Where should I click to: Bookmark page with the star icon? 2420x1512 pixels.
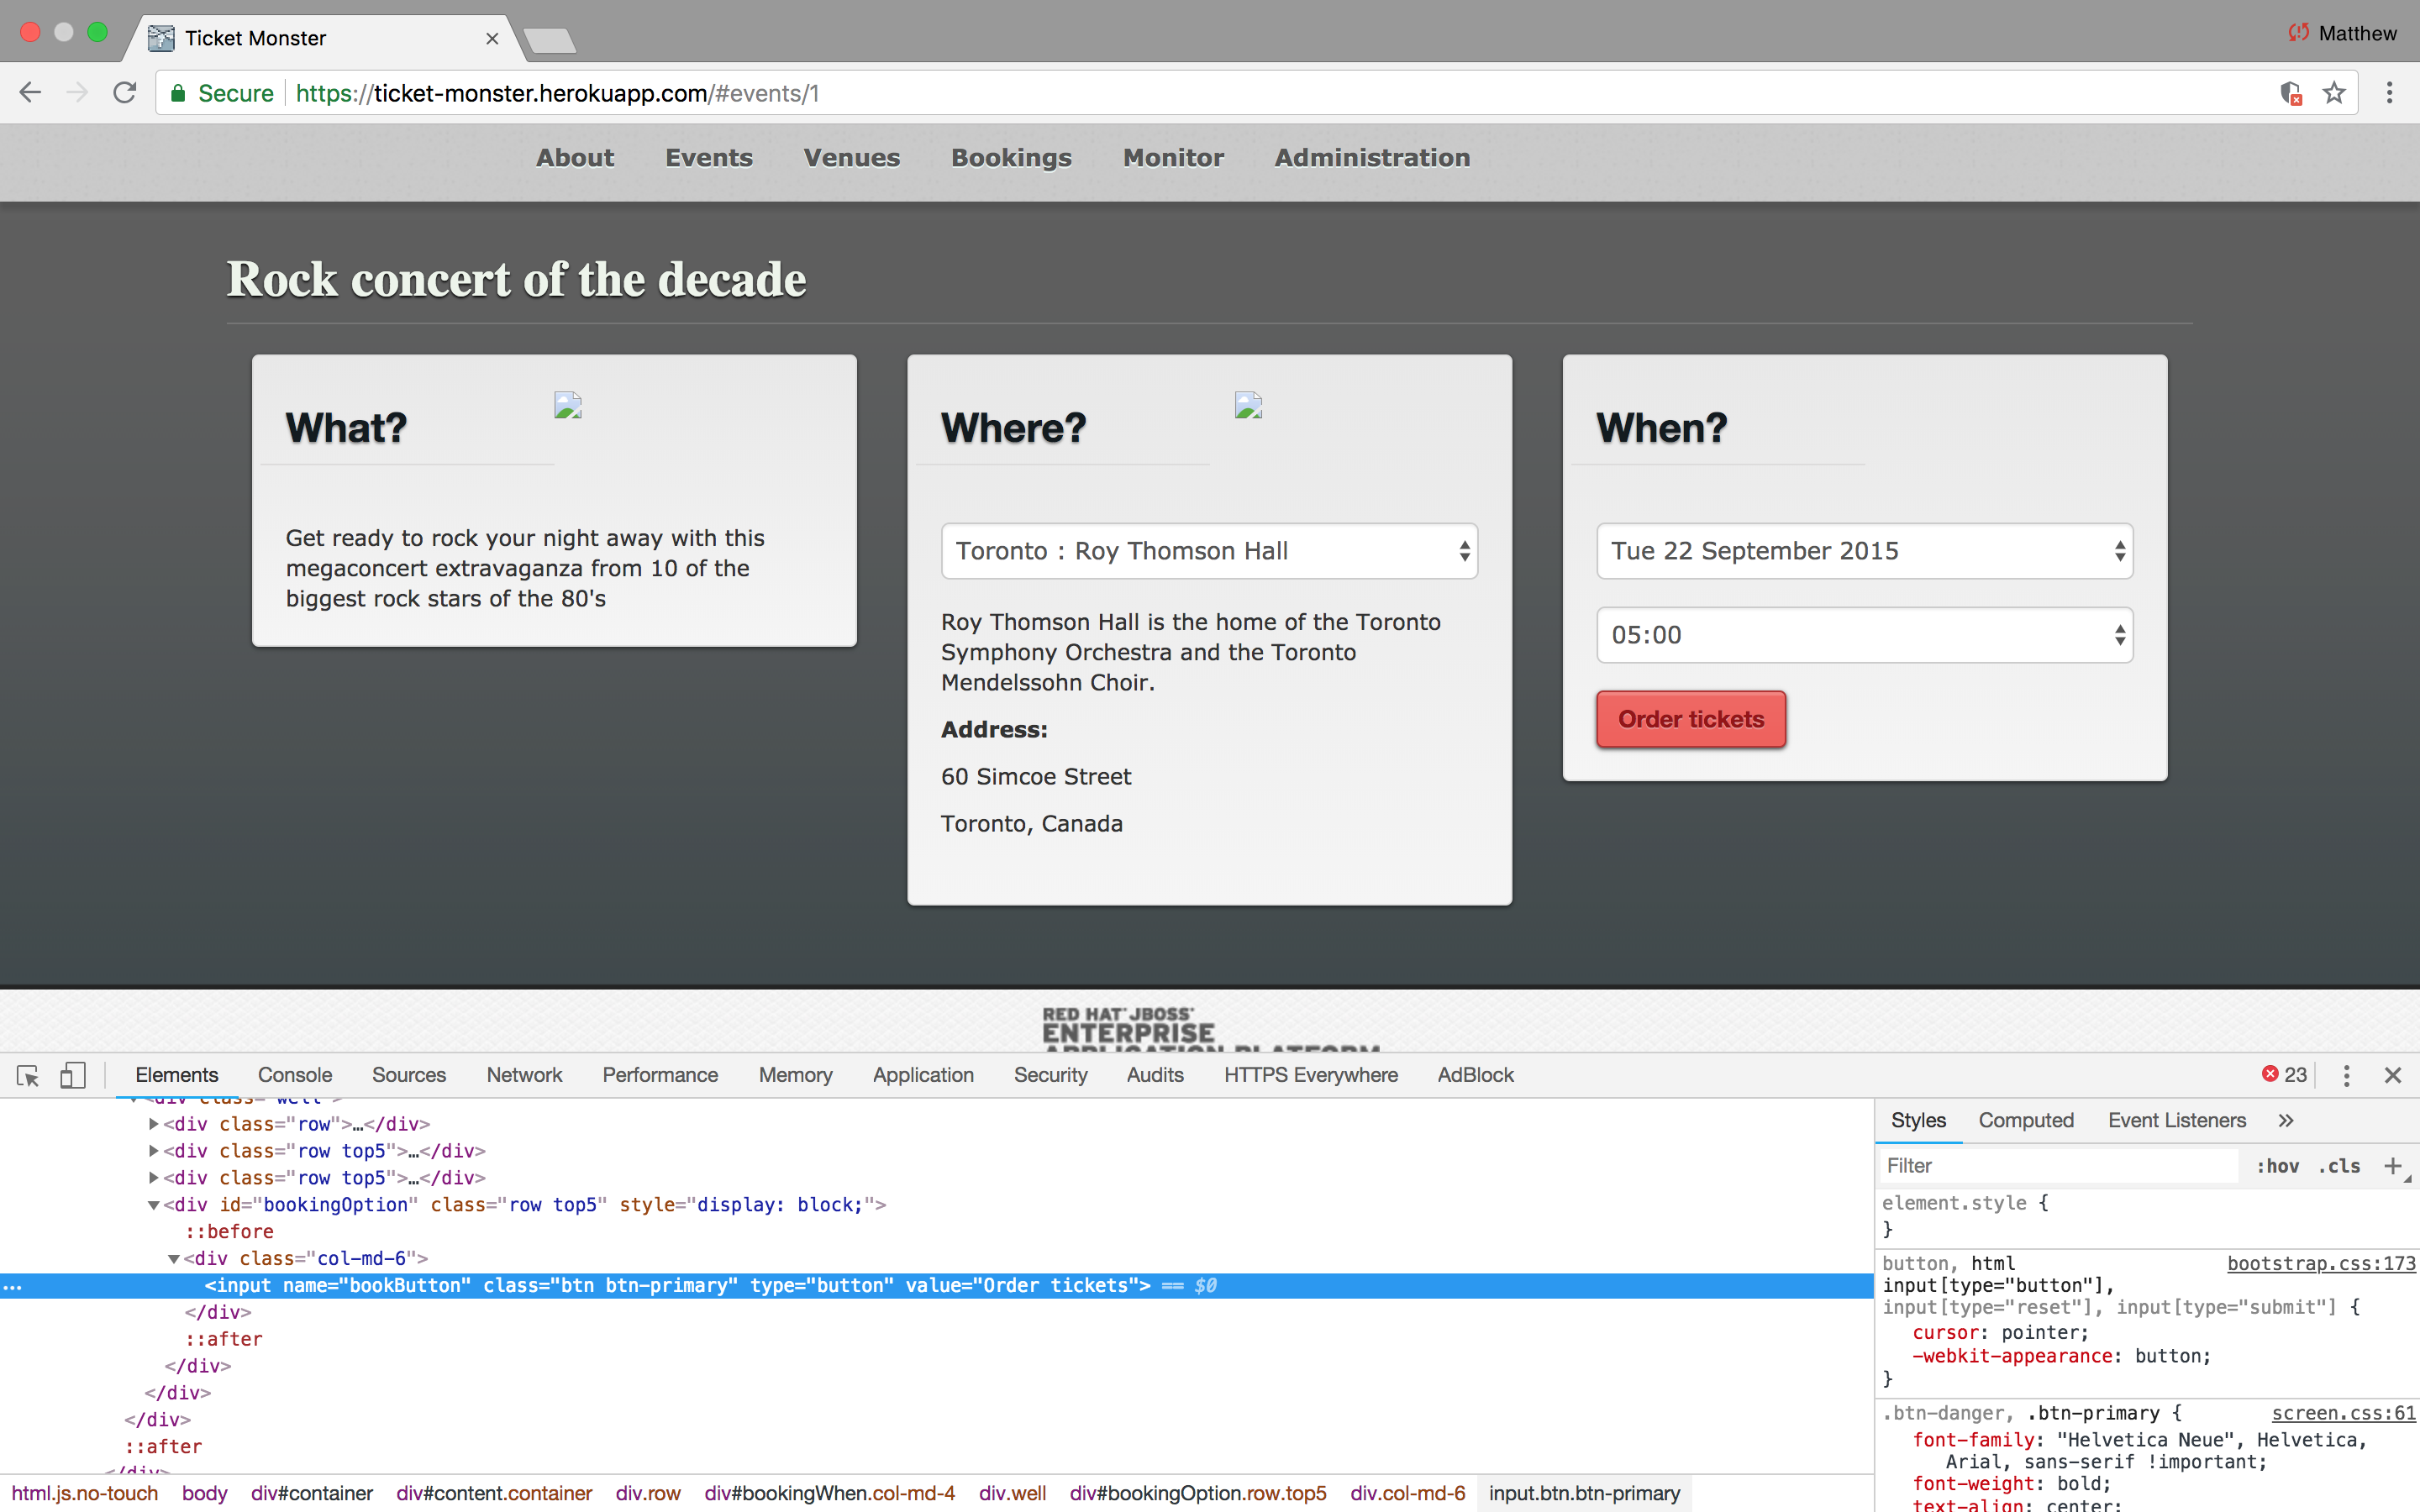(2333, 93)
